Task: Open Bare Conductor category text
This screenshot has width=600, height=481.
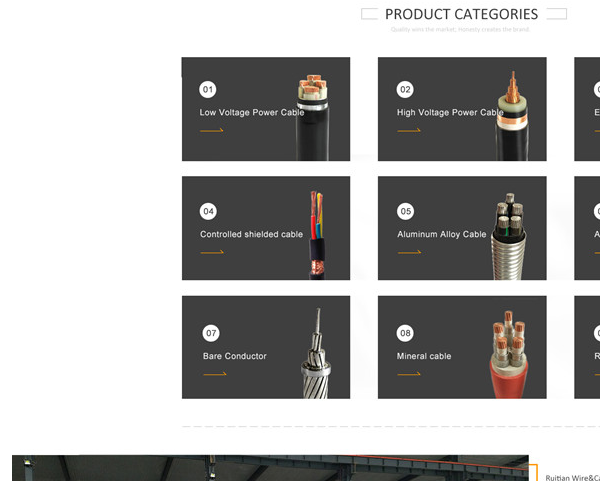Action: pyautogui.click(x=235, y=356)
